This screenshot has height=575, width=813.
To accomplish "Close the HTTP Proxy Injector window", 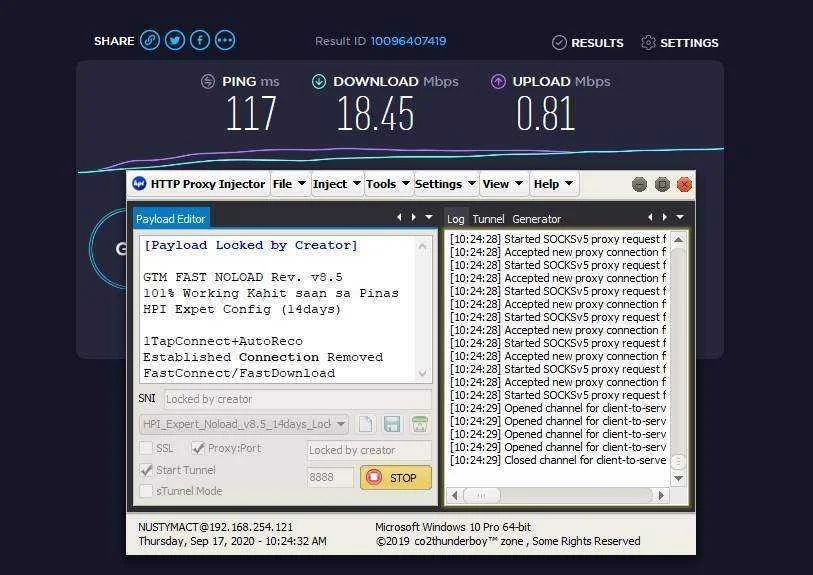I will point(684,185).
